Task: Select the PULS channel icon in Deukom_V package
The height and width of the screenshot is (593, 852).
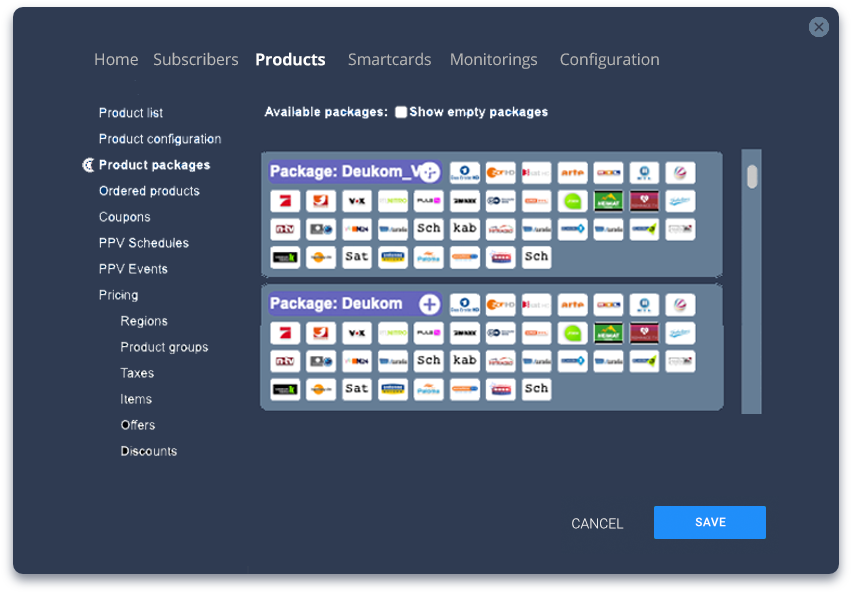Action: coord(428,201)
